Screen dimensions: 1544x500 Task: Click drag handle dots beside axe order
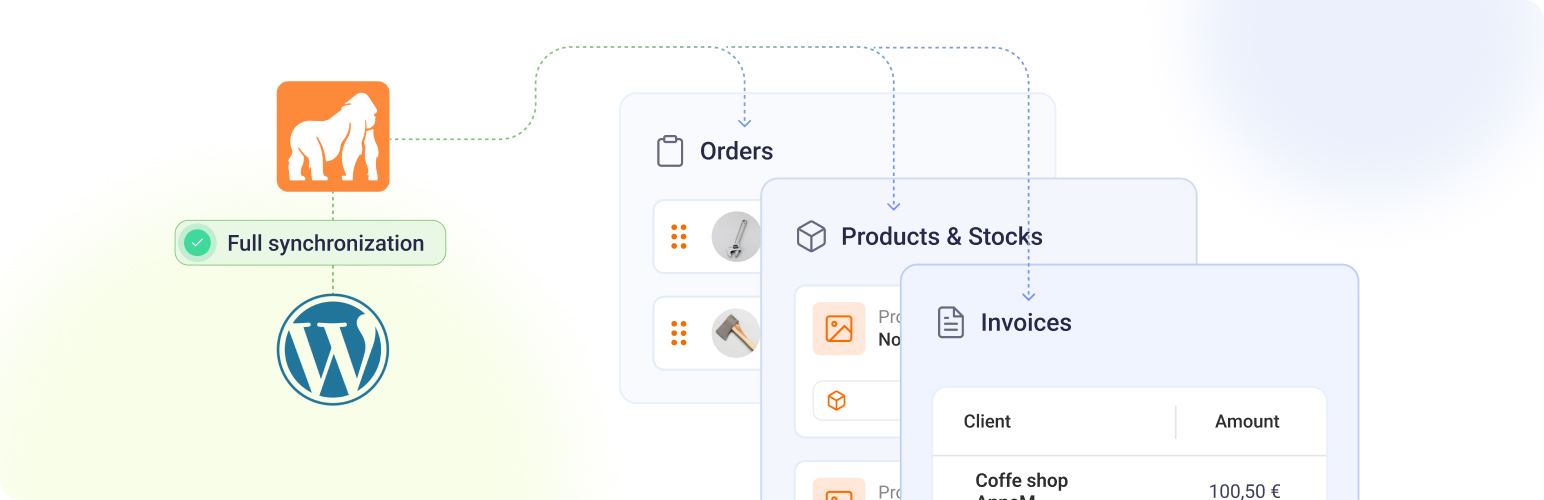coord(679,333)
